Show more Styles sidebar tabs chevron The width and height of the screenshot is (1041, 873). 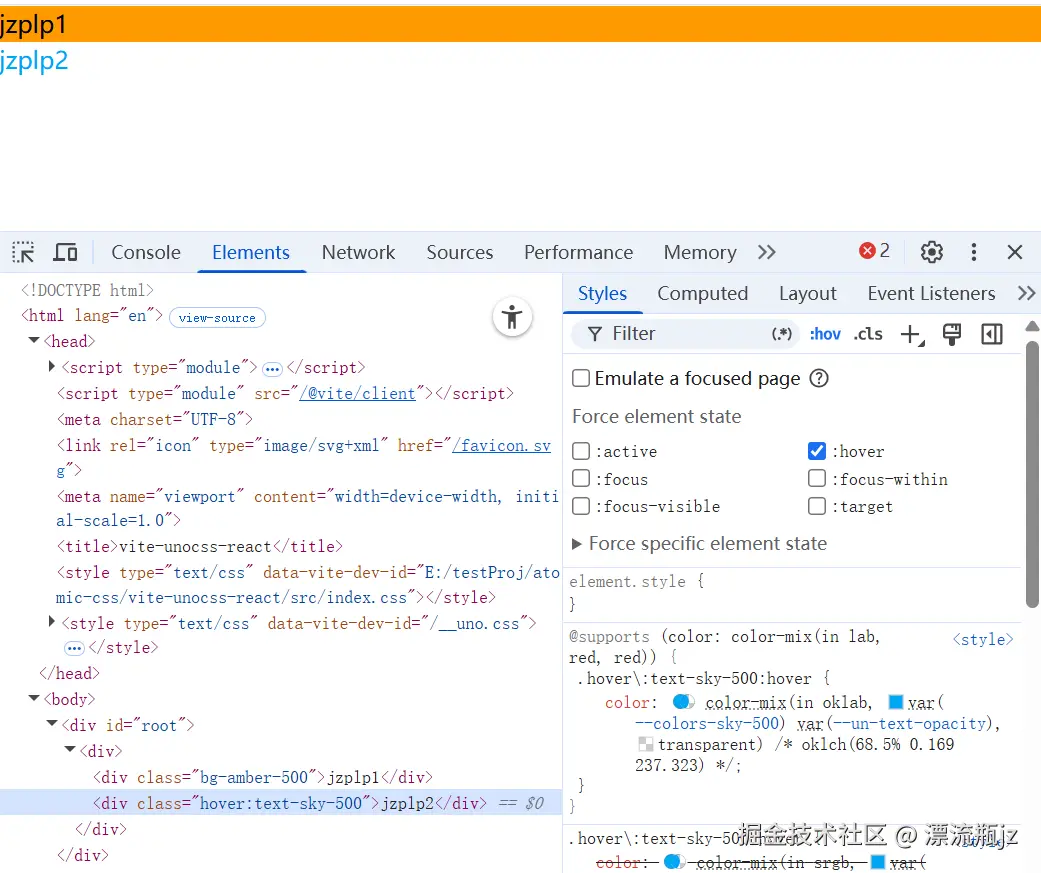point(1026,293)
